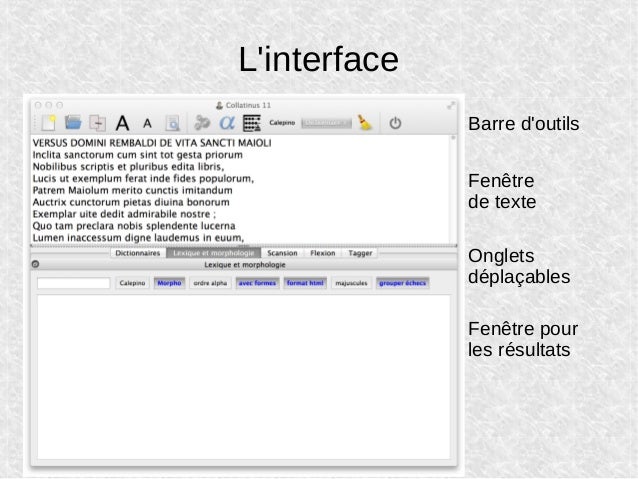Decrease text size with small A
This screenshot has width=638, height=479.
[147, 124]
